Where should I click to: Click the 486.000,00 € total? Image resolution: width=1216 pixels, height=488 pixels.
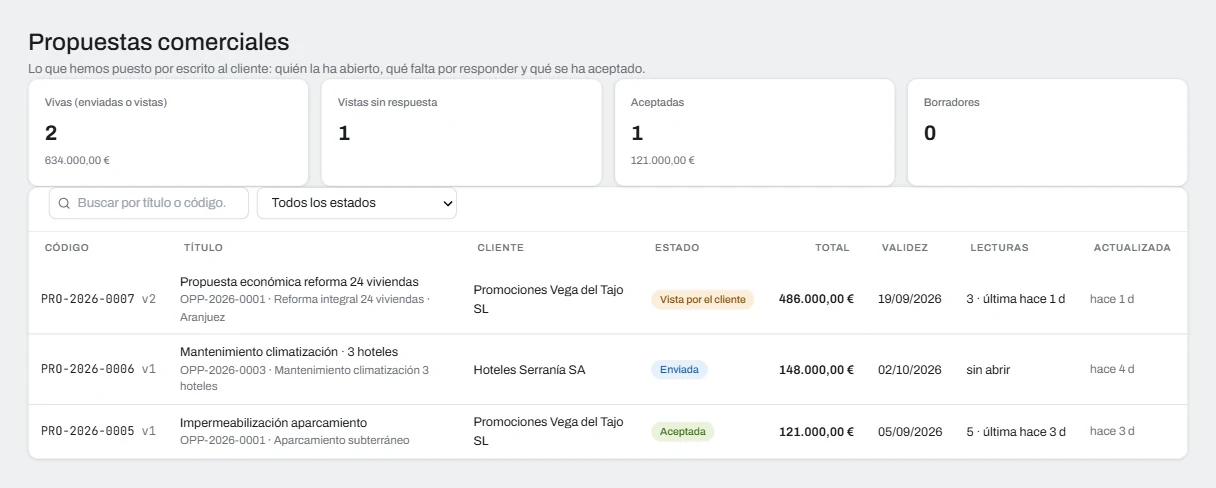(x=816, y=299)
